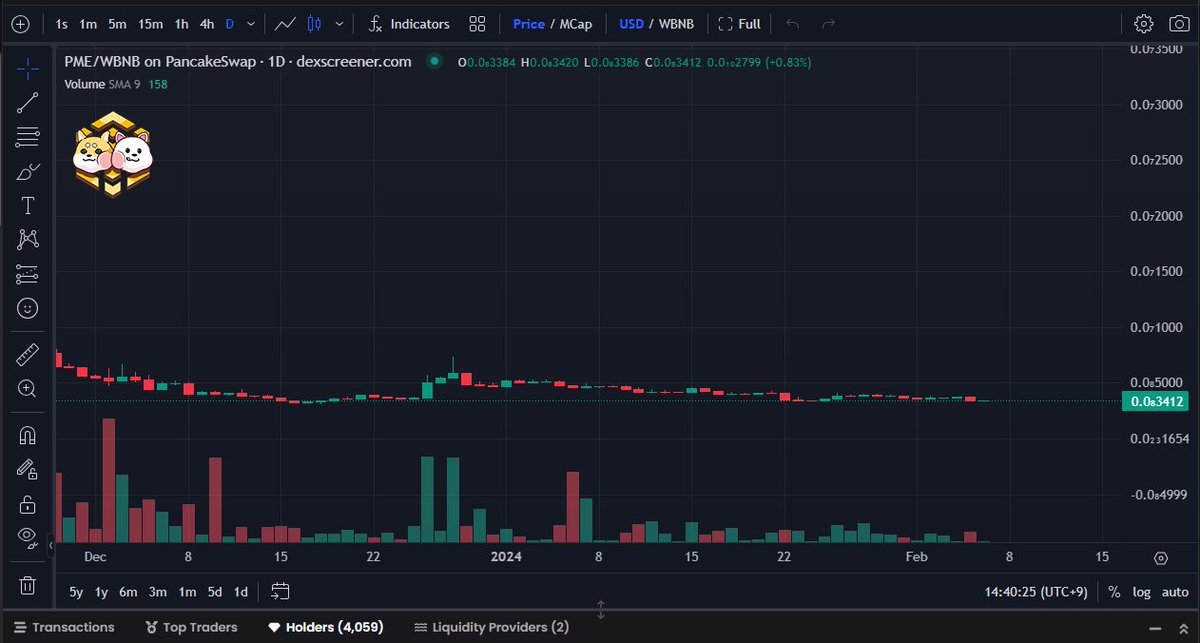Open the Transactions tab
1200x643 pixels.
[x=64, y=627]
